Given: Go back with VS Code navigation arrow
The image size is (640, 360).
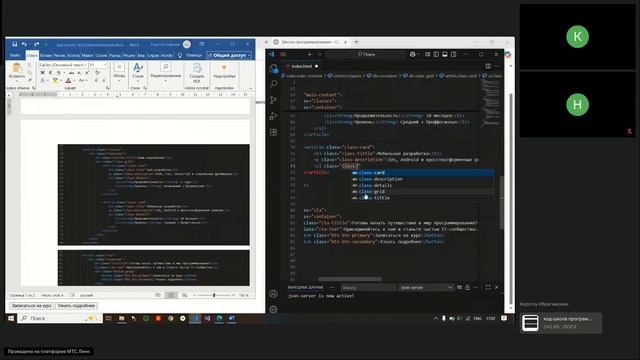Looking at the screenshot, I should (x=310, y=54).
